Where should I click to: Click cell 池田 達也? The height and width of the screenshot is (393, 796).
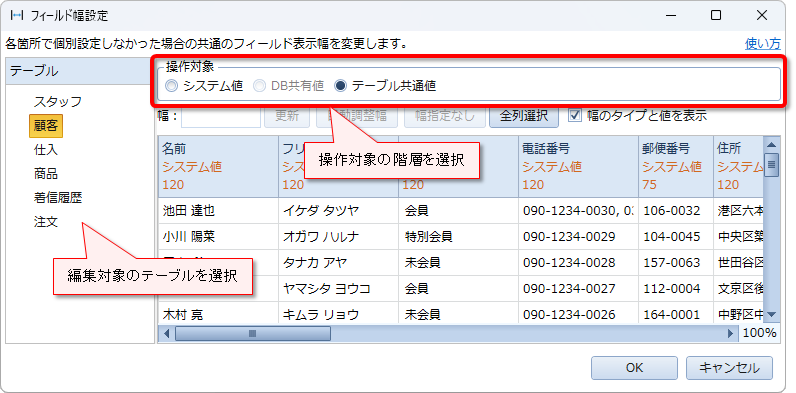click(x=218, y=211)
